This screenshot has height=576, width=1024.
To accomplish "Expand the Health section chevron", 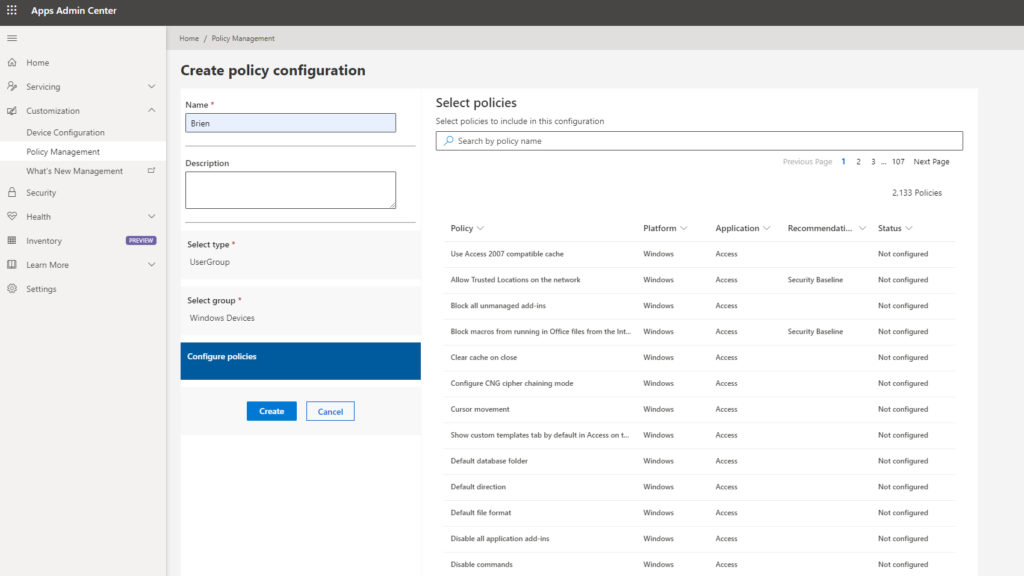I will coord(152,216).
